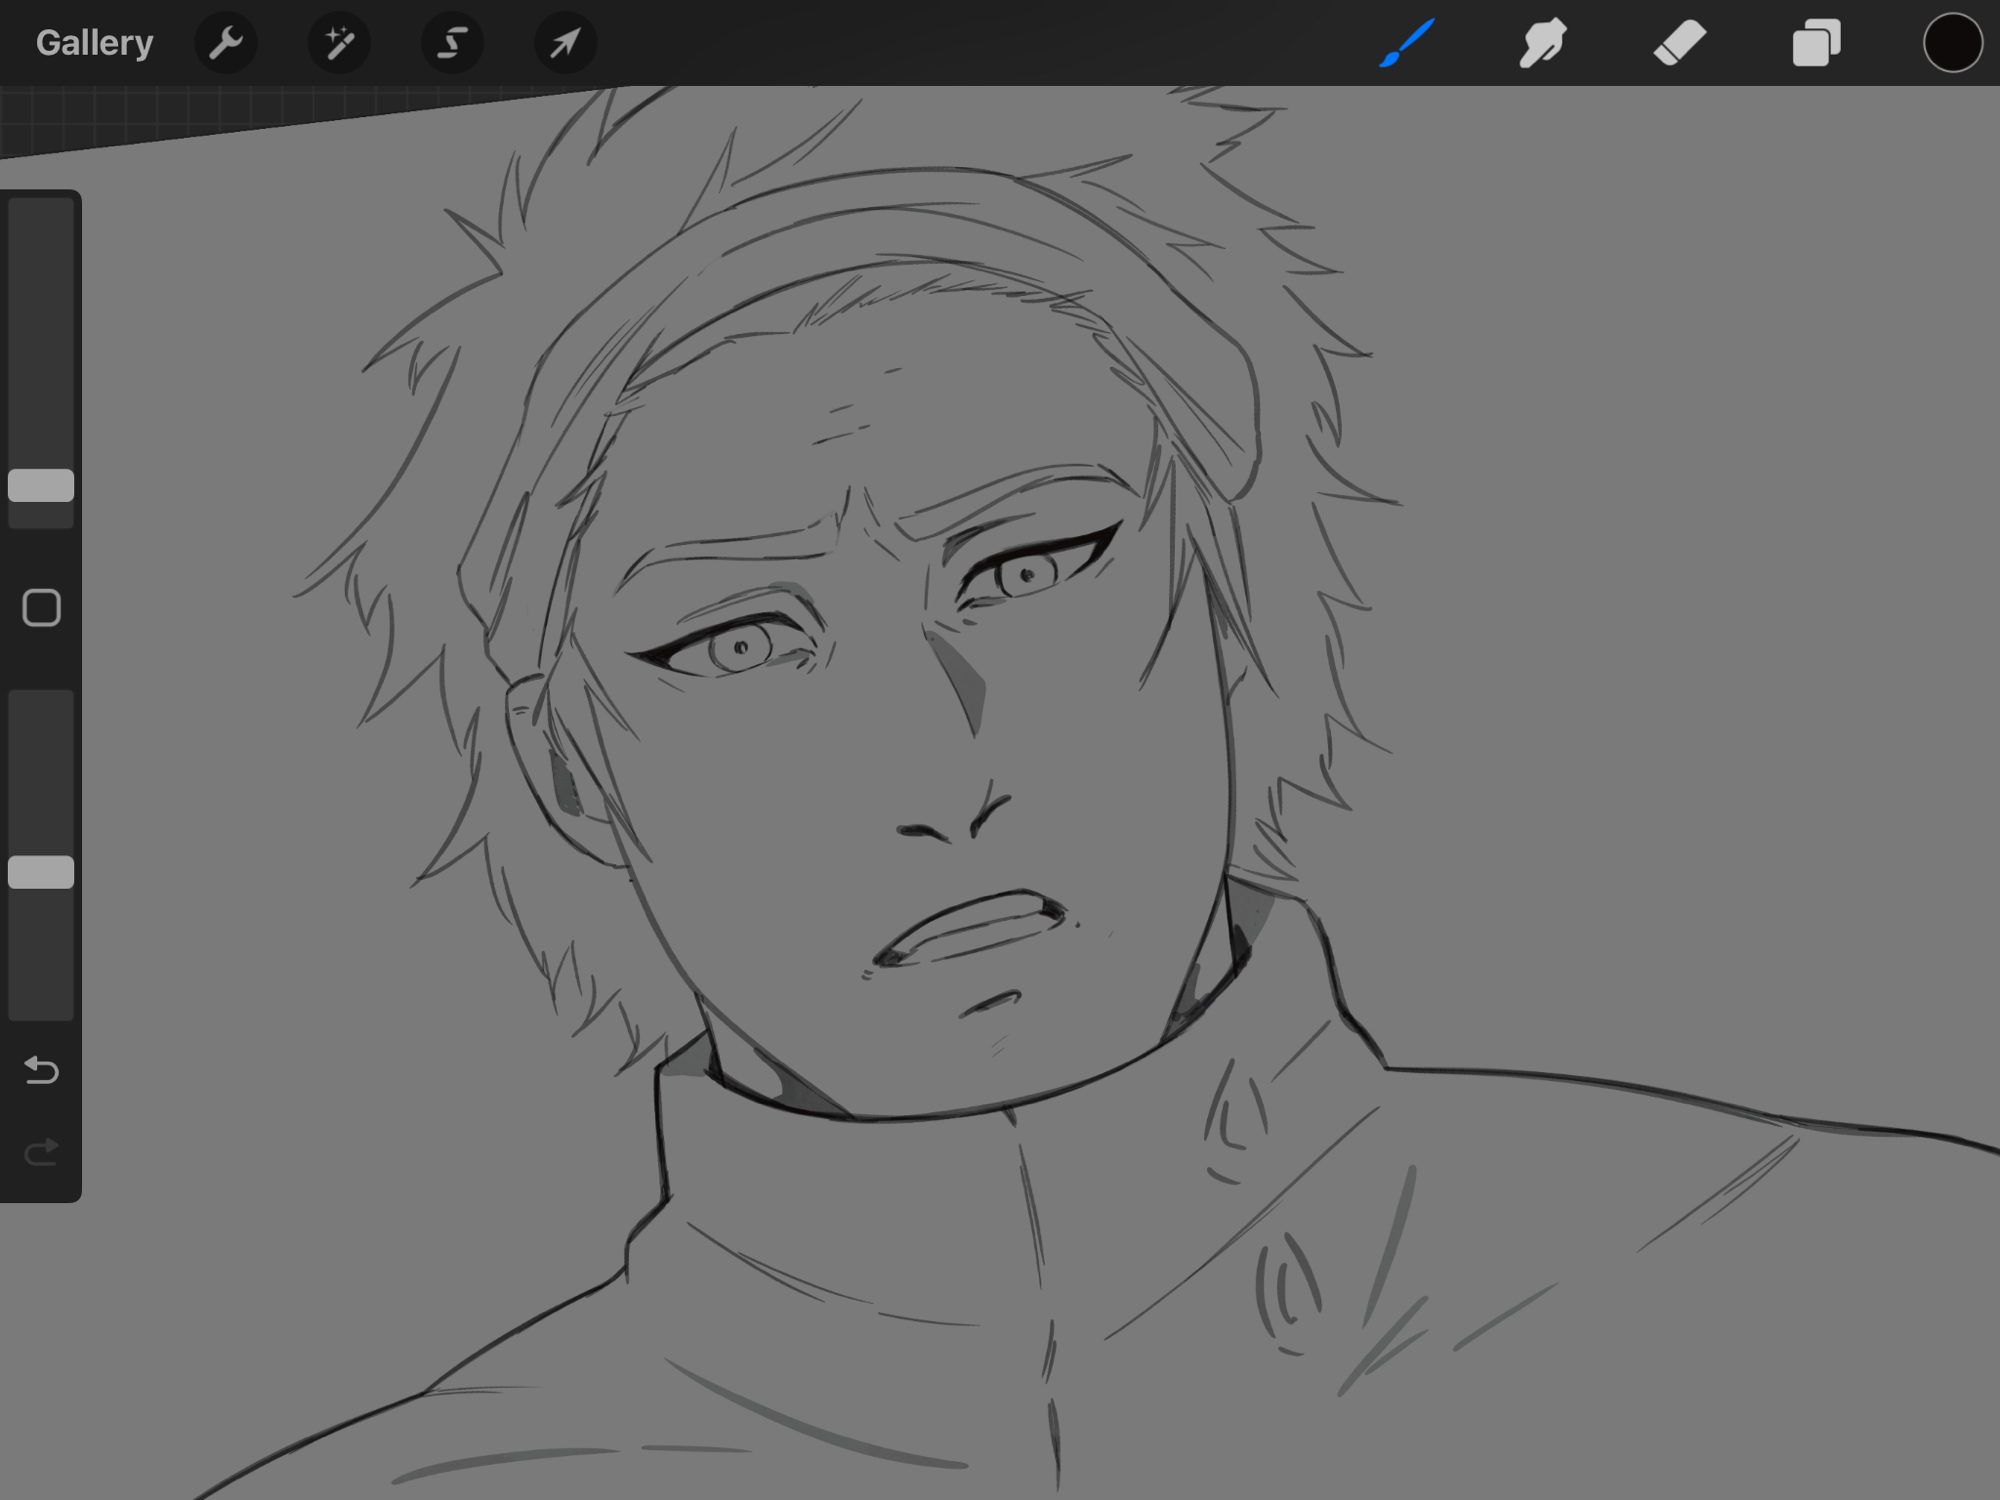Tap the character's left eye on canvas
This screenshot has height=1500, width=2000.
(740, 648)
